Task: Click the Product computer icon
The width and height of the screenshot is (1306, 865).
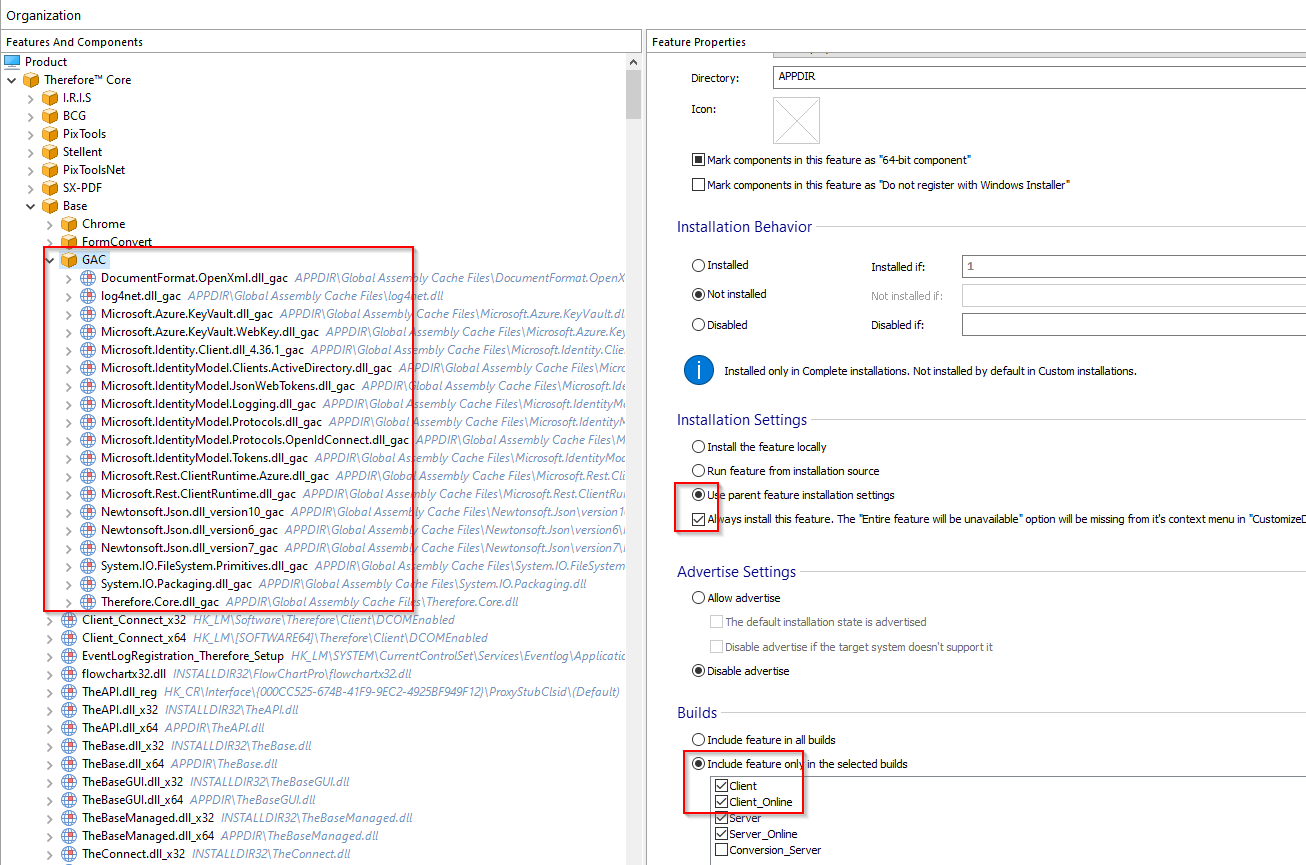Action: point(12,62)
